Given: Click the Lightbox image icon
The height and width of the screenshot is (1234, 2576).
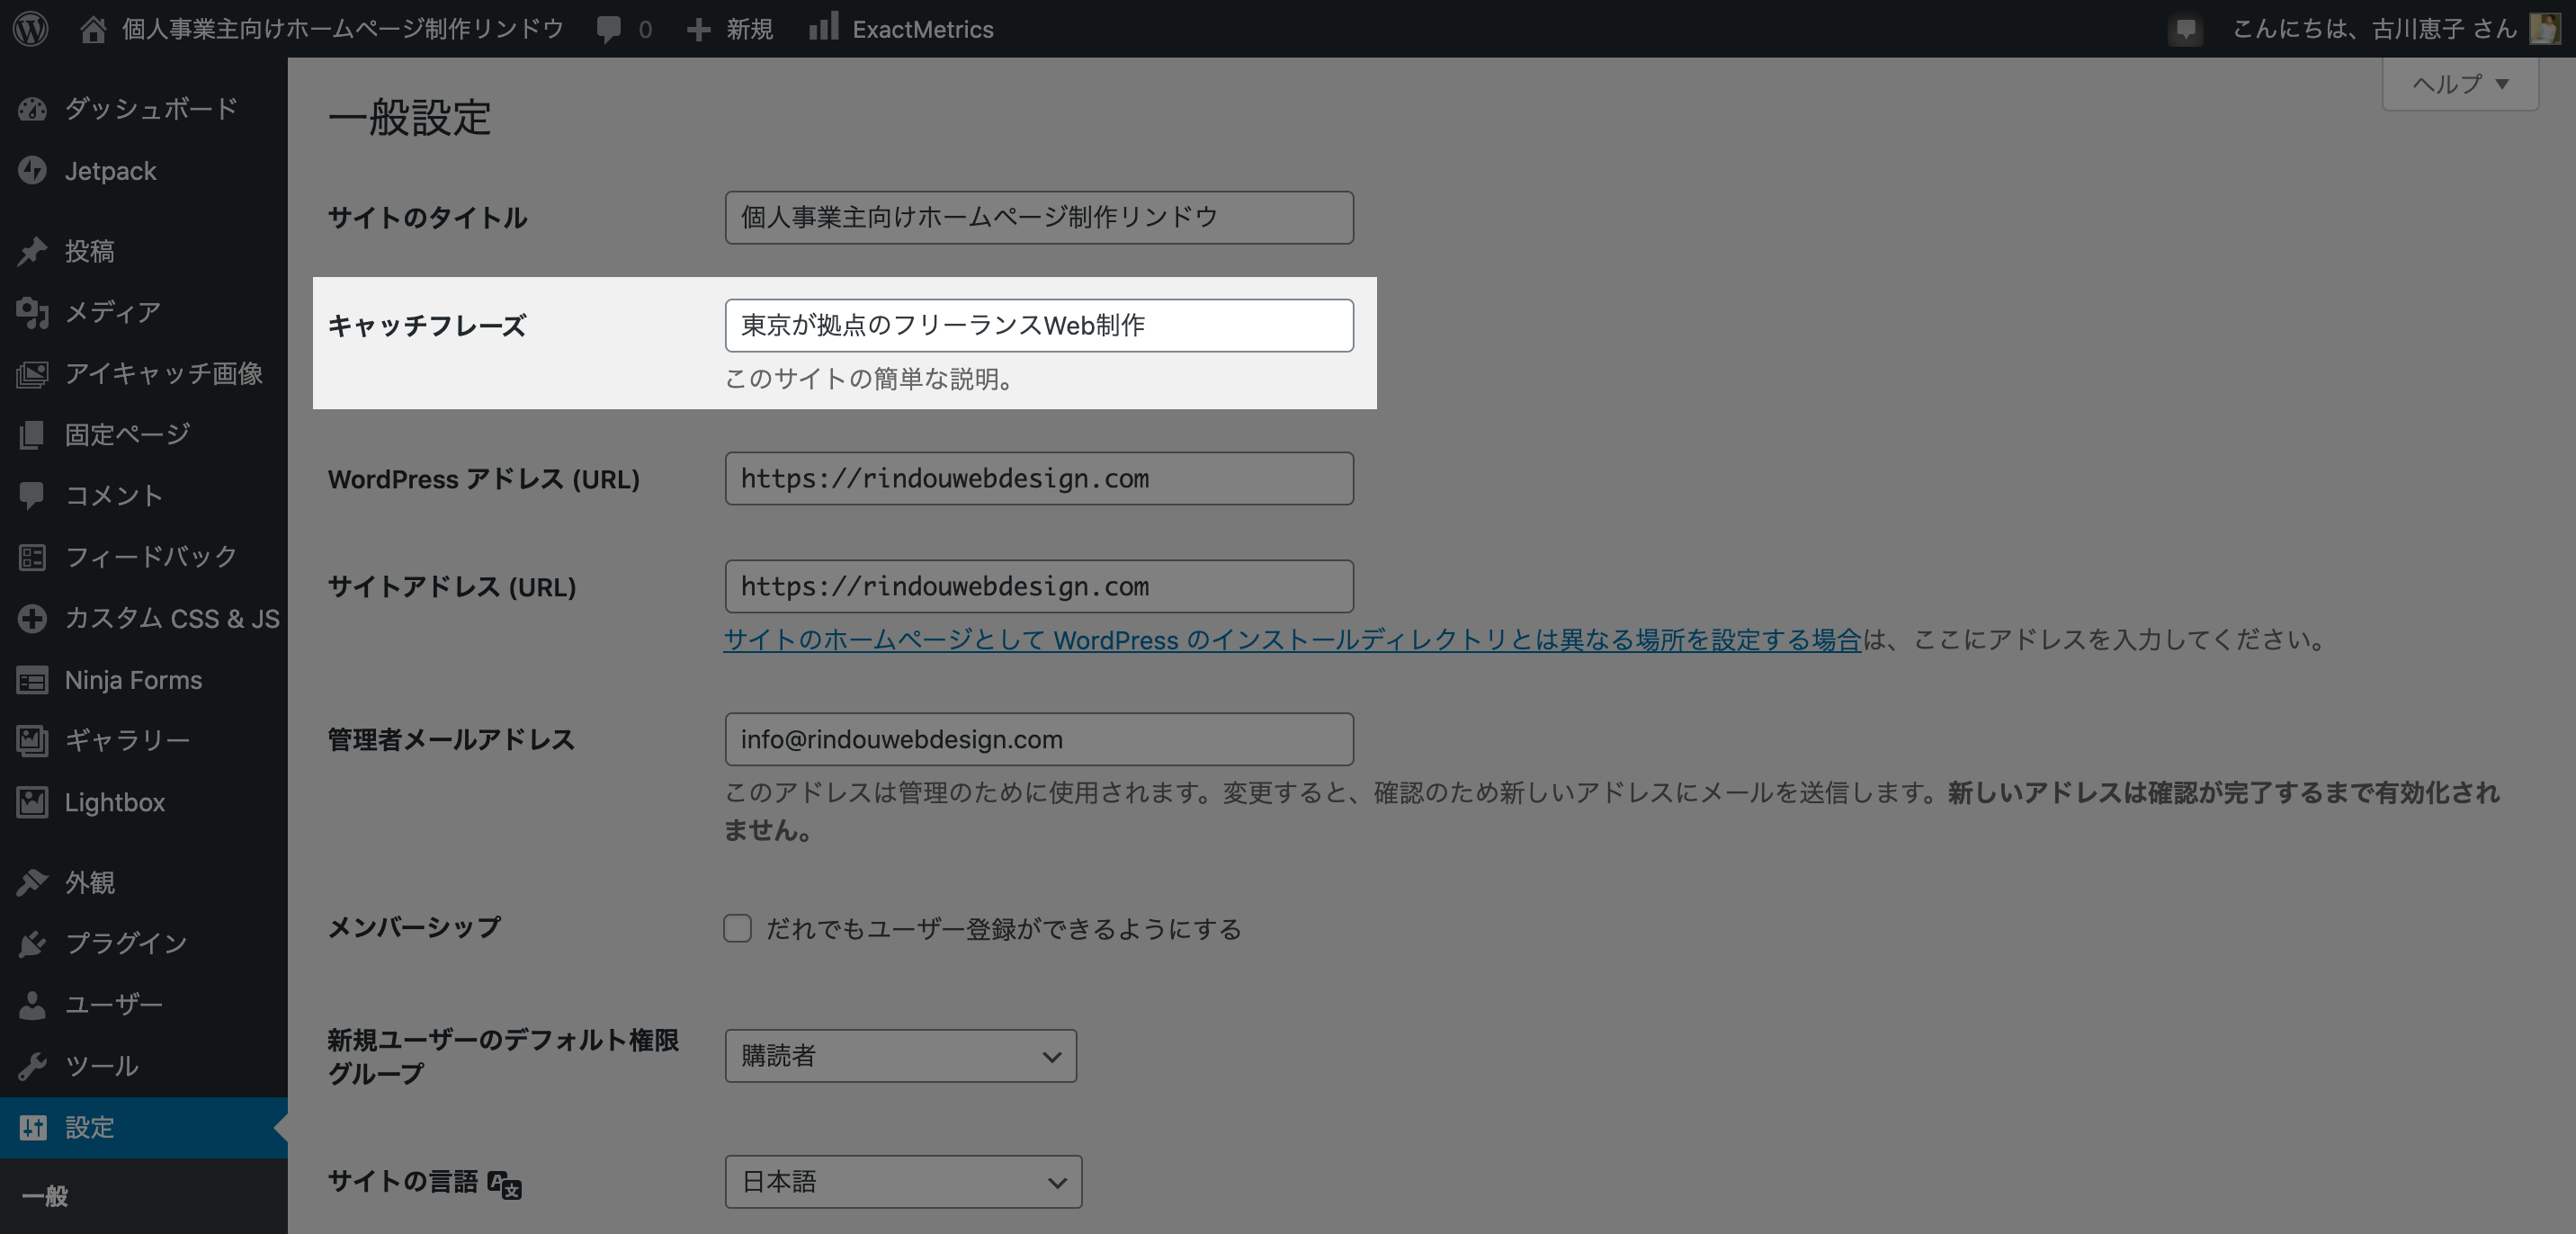Looking at the screenshot, I should click(x=32, y=802).
